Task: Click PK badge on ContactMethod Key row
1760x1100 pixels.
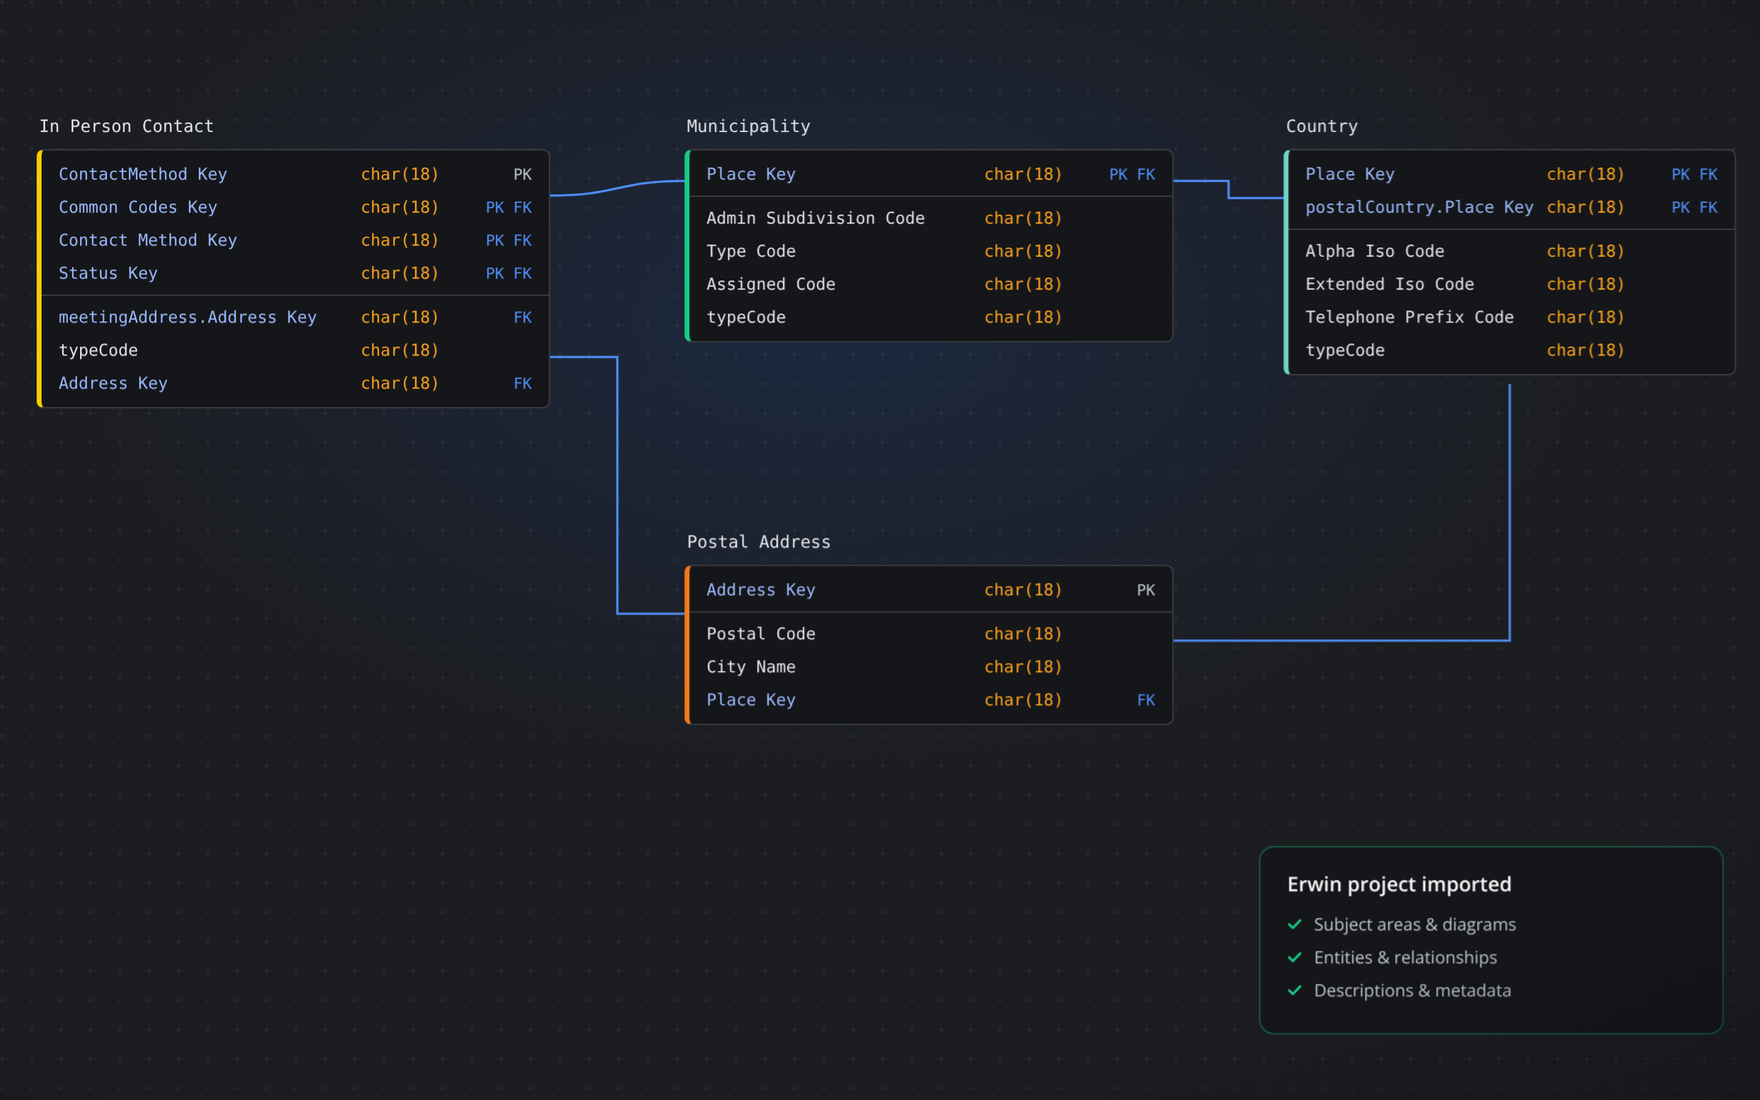Action: point(522,174)
